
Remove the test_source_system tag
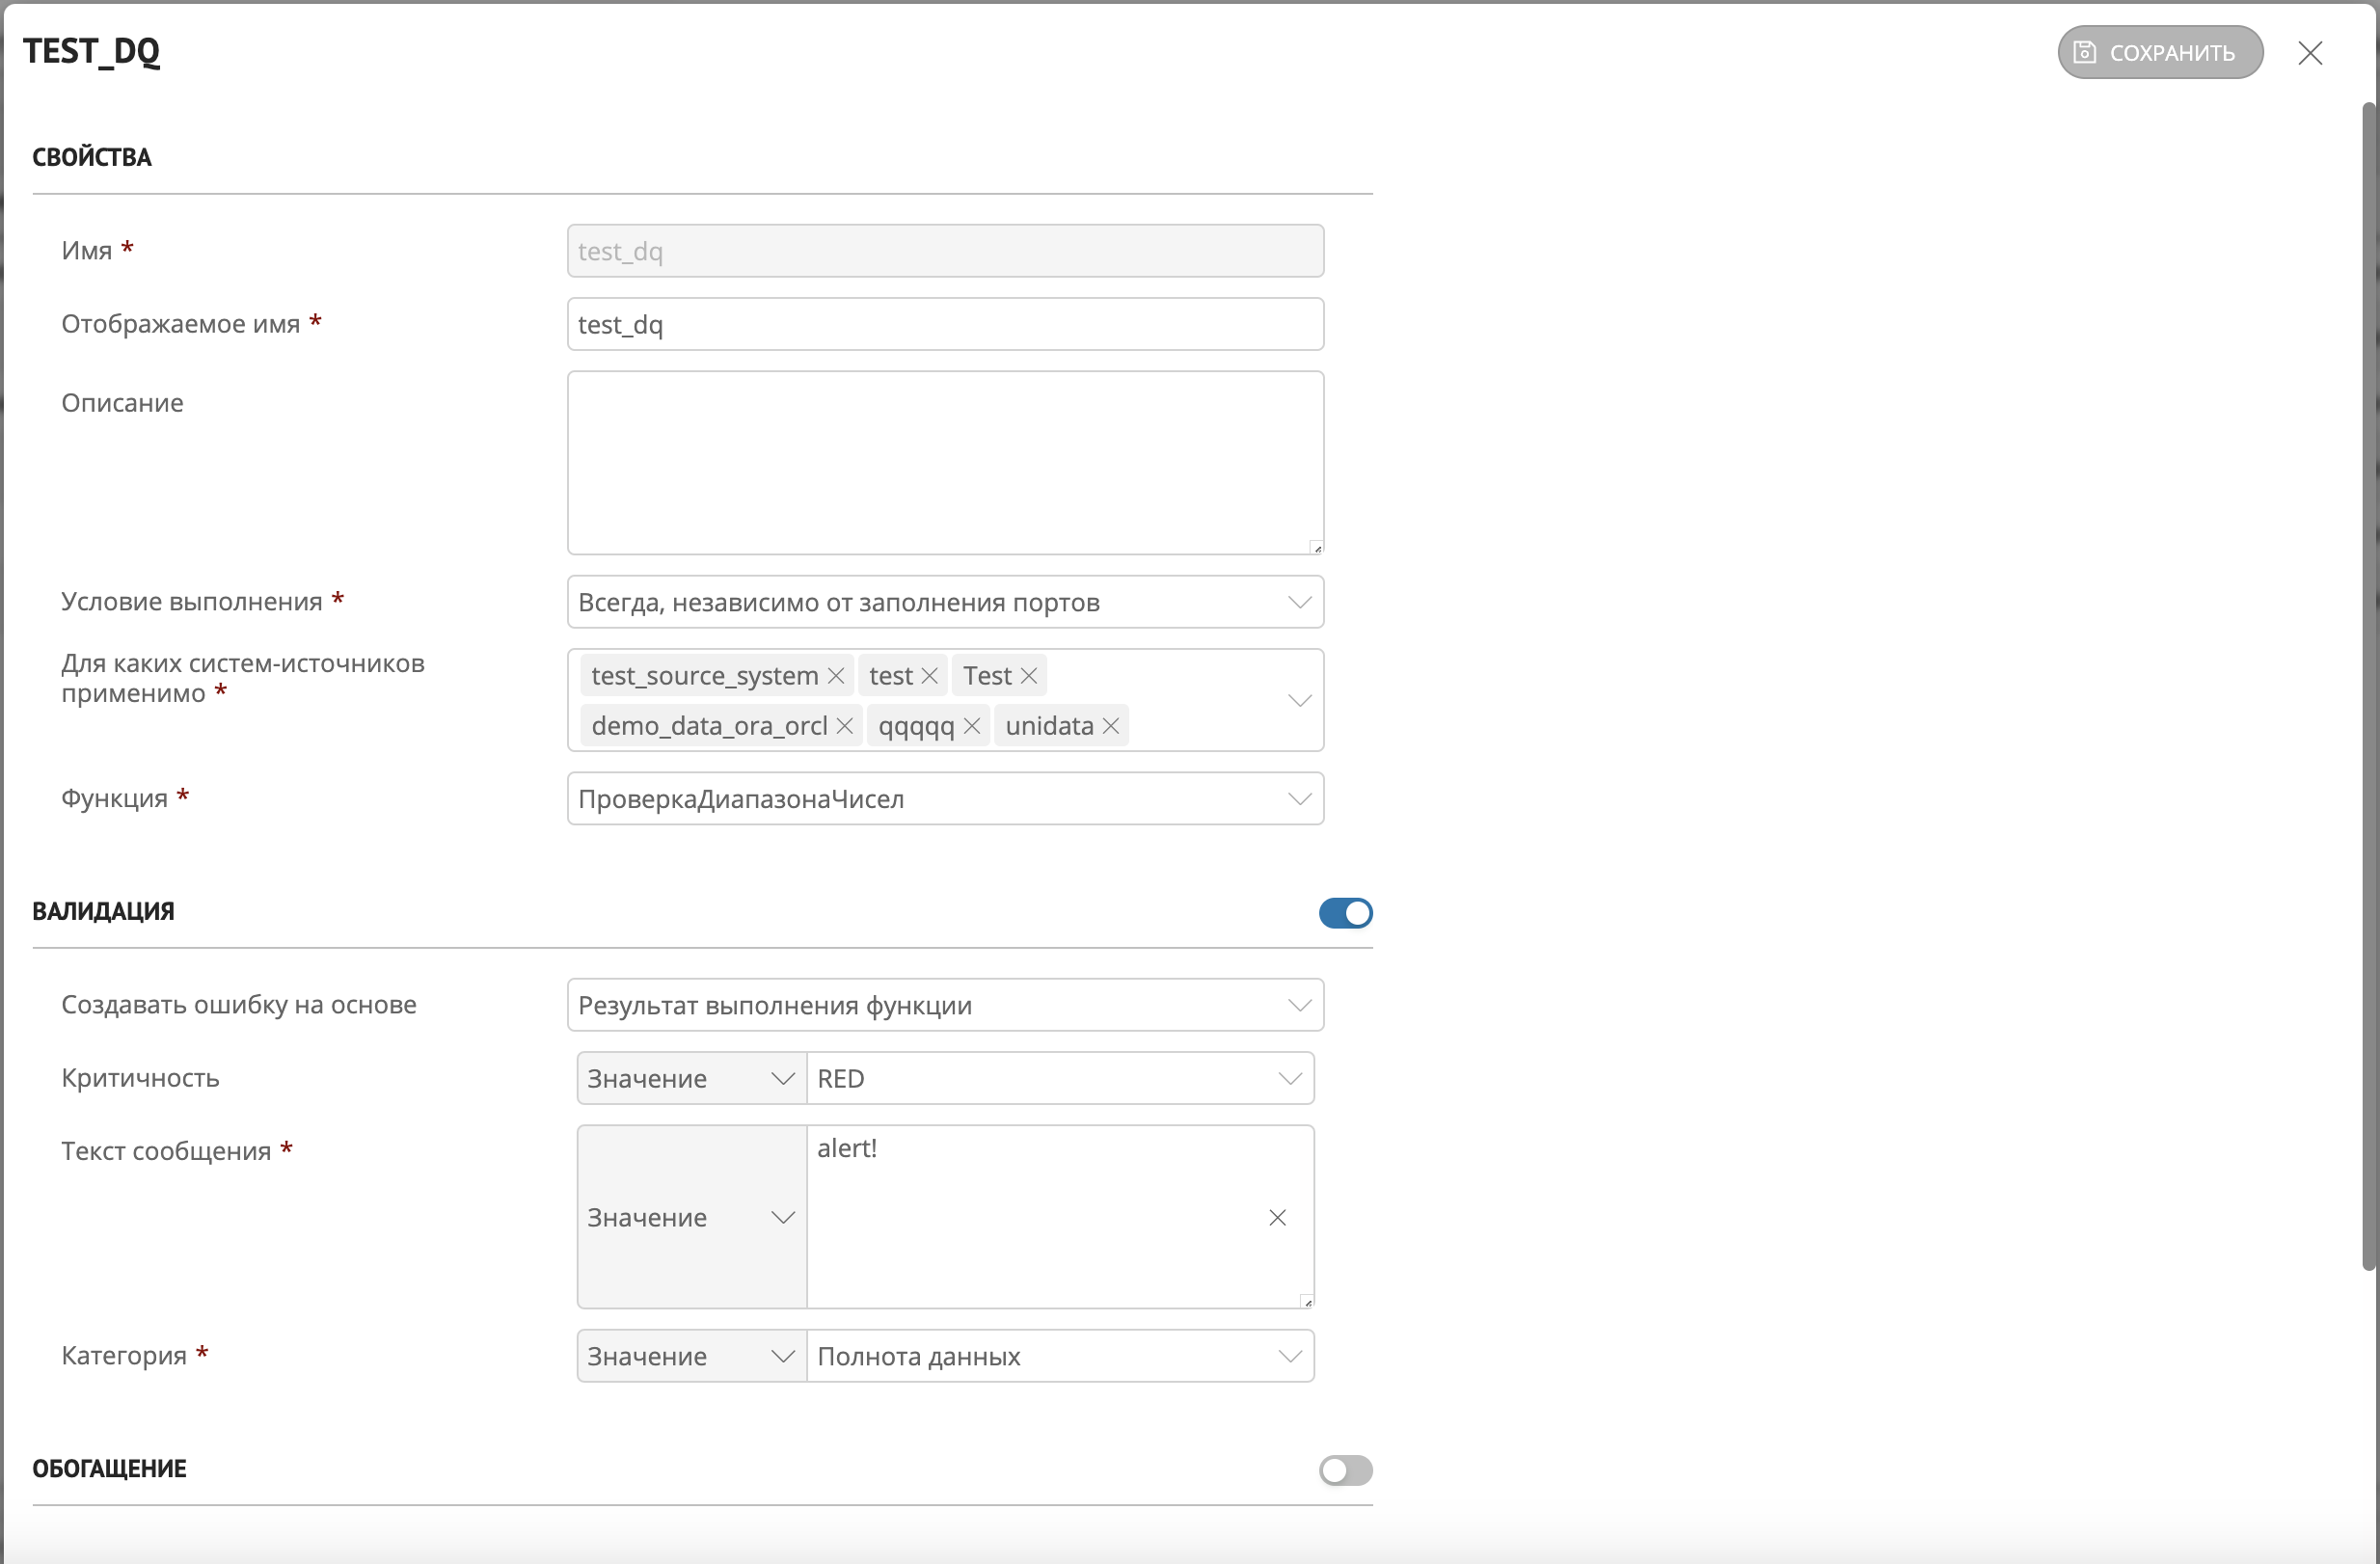pos(836,676)
